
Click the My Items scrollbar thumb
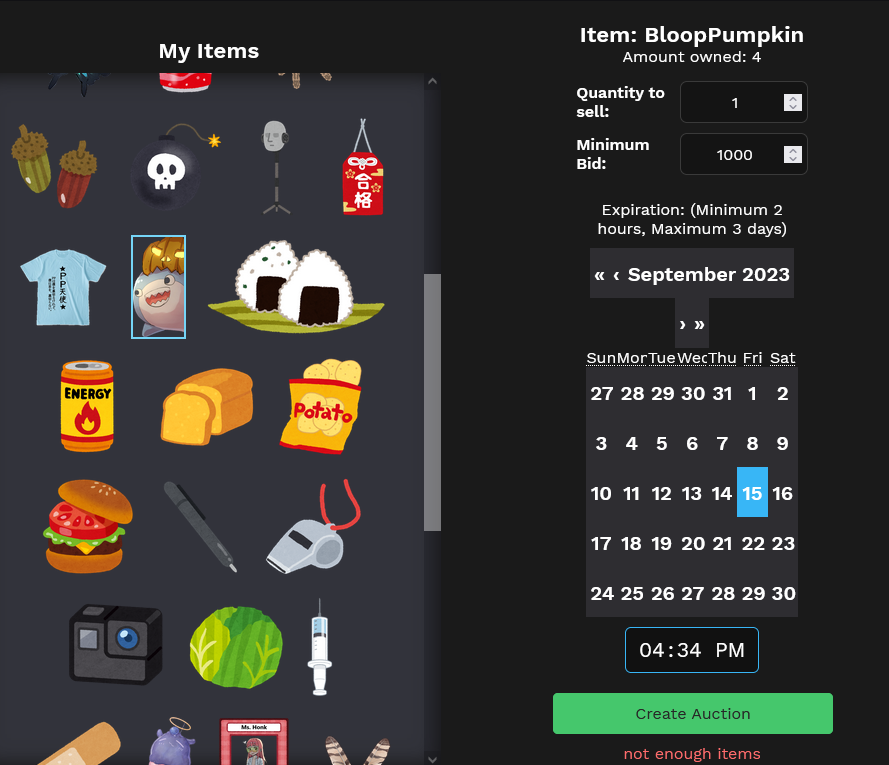pyautogui.click(x=433, y=403)
